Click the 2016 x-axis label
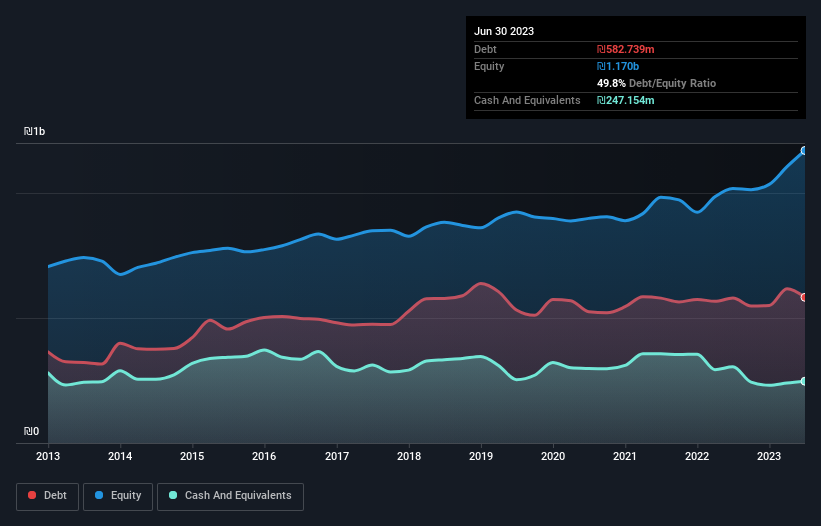This screenshot has width=821, height=526. [264, 456]
